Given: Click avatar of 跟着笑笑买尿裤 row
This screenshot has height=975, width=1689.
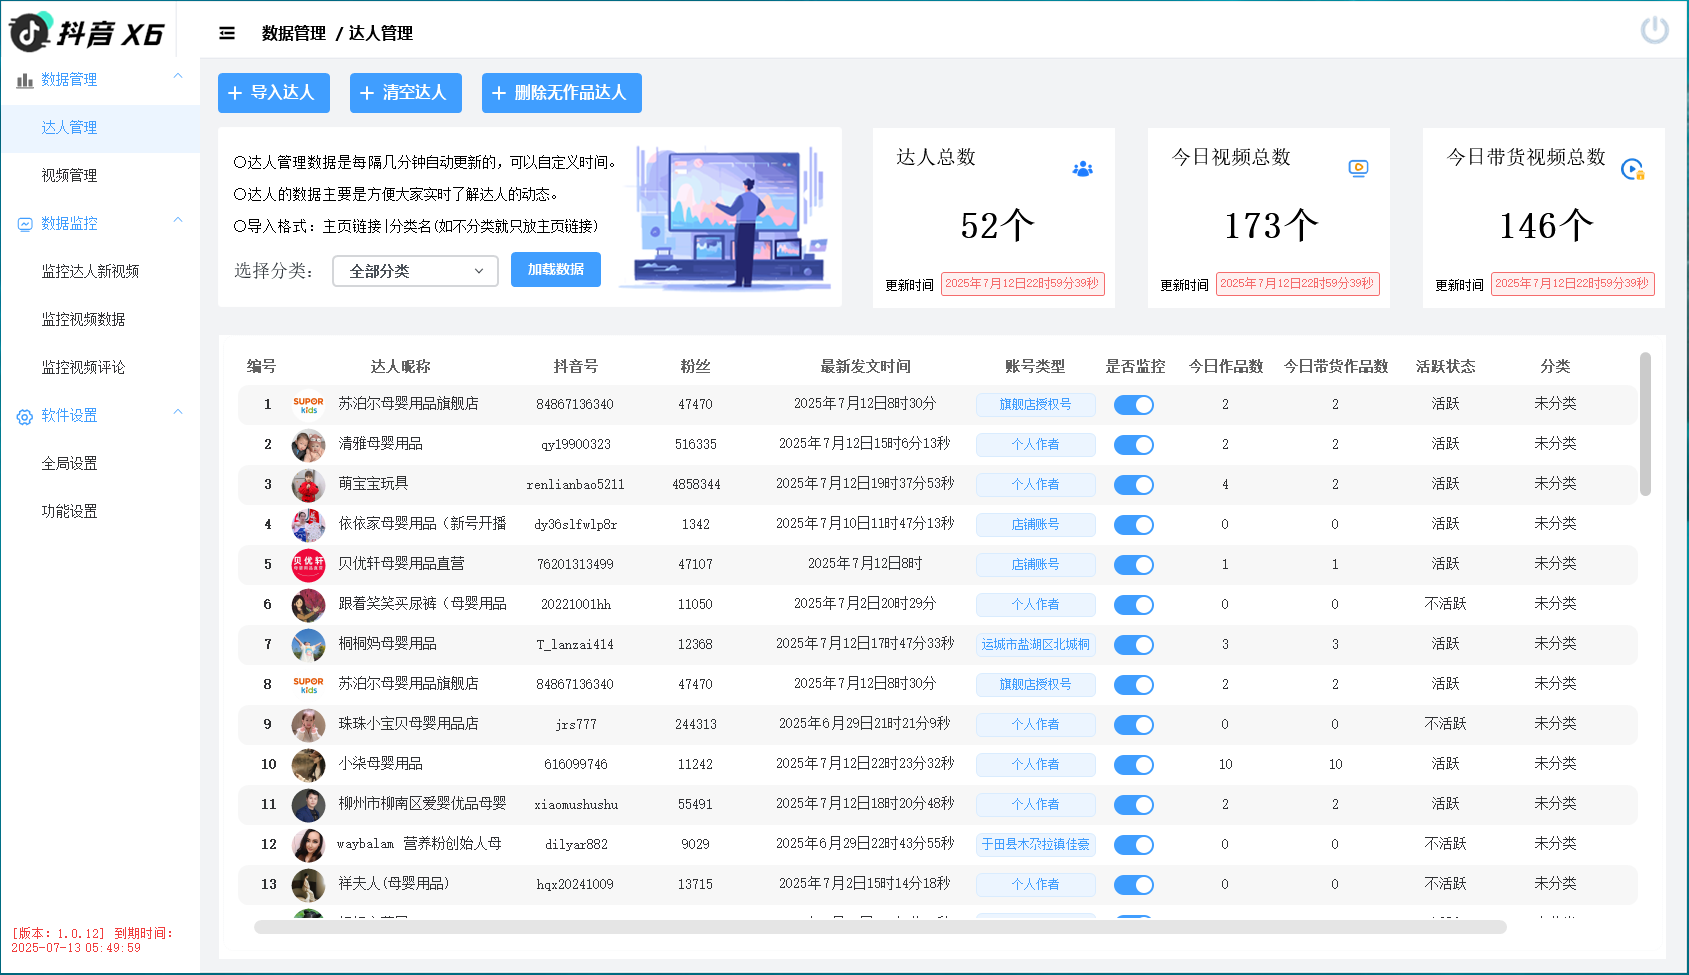Looking at the screenshot, I should coord(308,605).
